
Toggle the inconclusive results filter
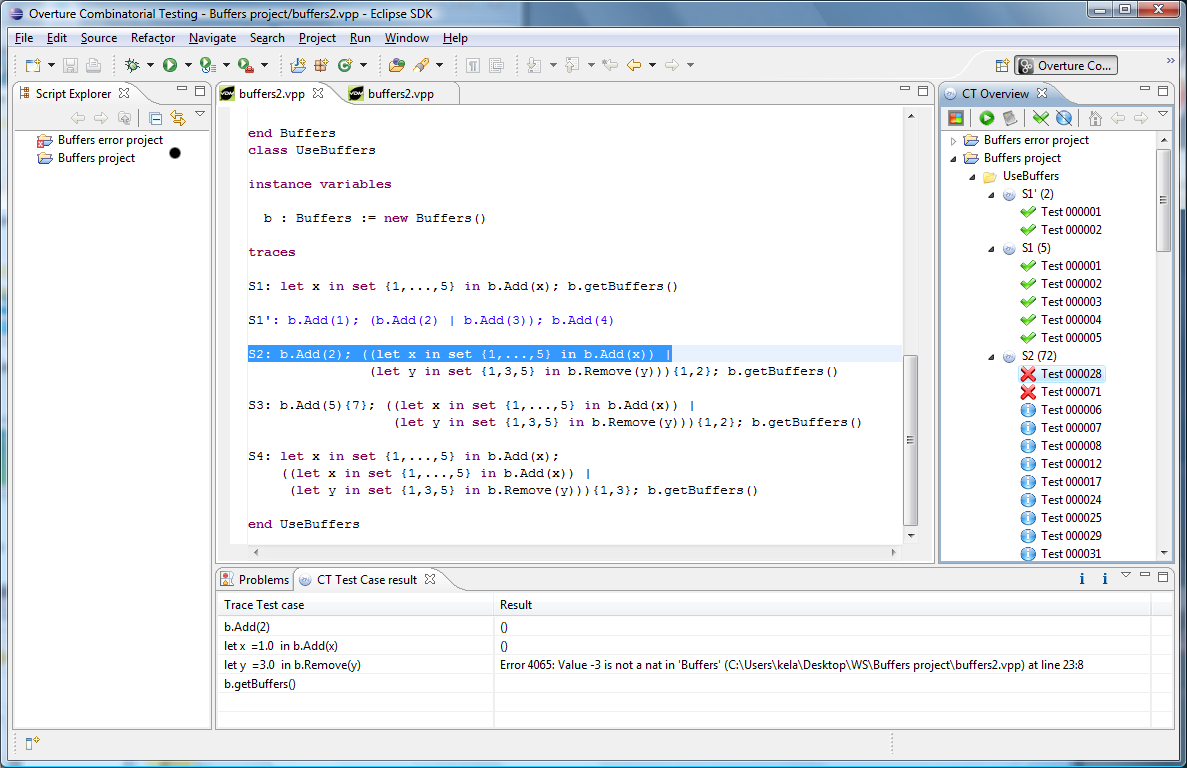click(1064, 118)
